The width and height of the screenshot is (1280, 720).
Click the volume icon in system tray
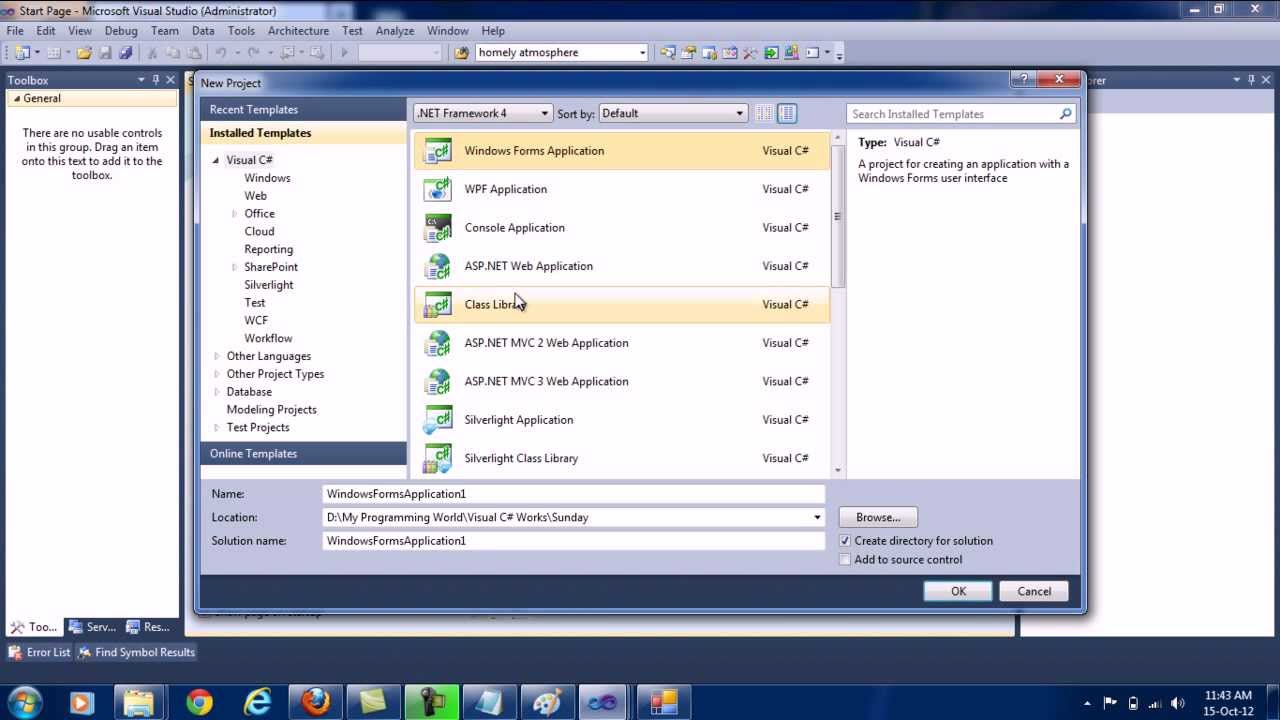1177,703
